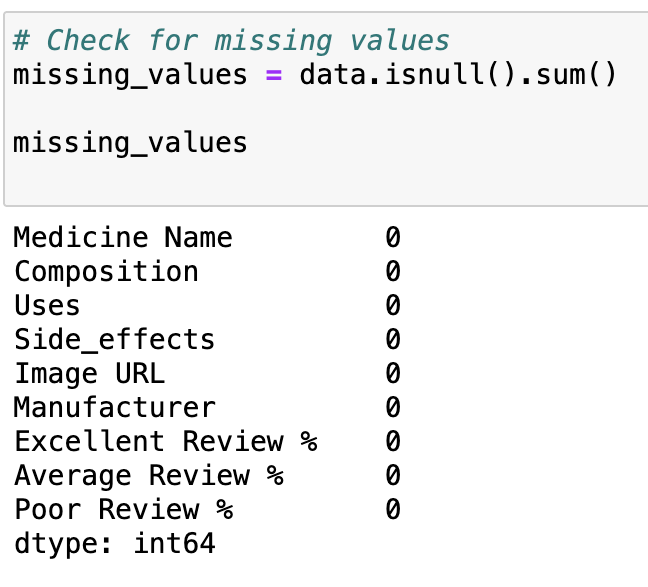The width and height of the screenshot is (648, 587).
Task: Click the "dtype: int64" output line
Action: tap(114, 543)
